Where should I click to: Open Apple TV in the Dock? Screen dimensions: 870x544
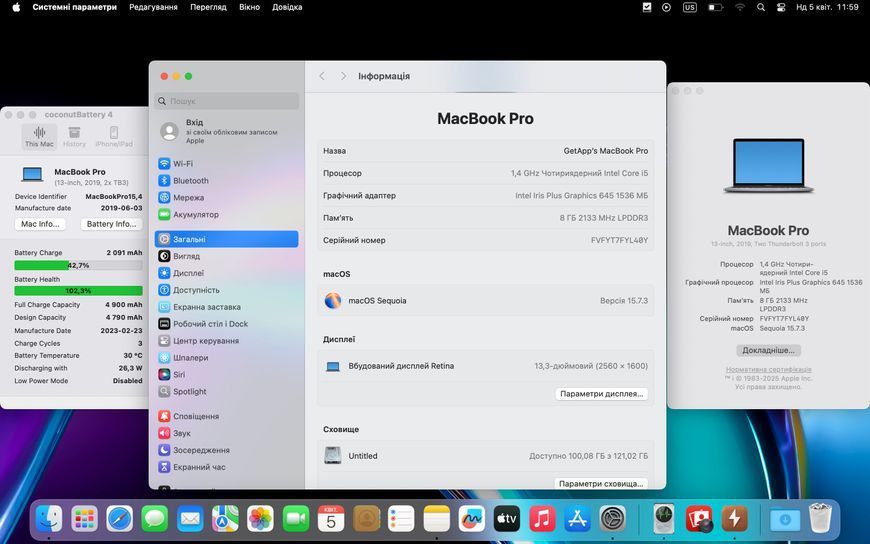point(507,518)
